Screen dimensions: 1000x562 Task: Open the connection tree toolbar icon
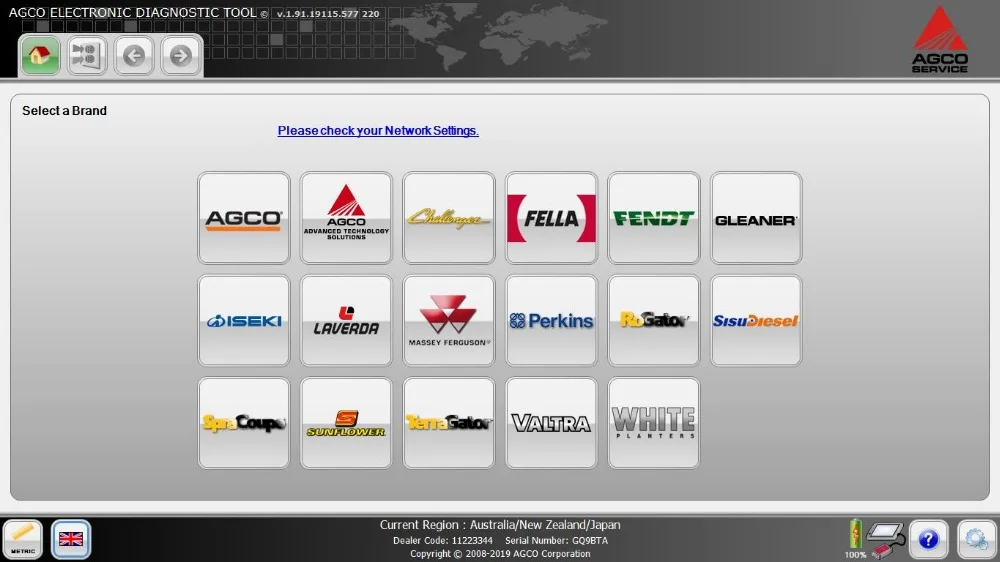[87, 55]
